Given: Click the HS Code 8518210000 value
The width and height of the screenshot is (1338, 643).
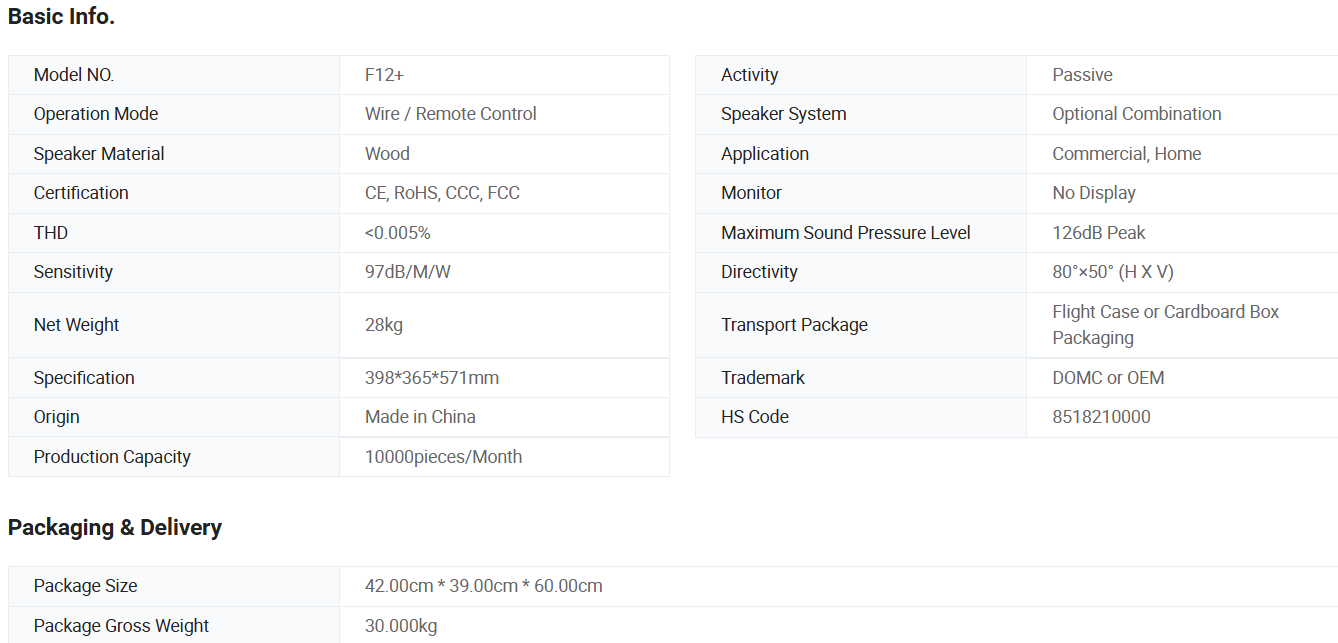Looking at the screenshot, I should point(1101,417).
